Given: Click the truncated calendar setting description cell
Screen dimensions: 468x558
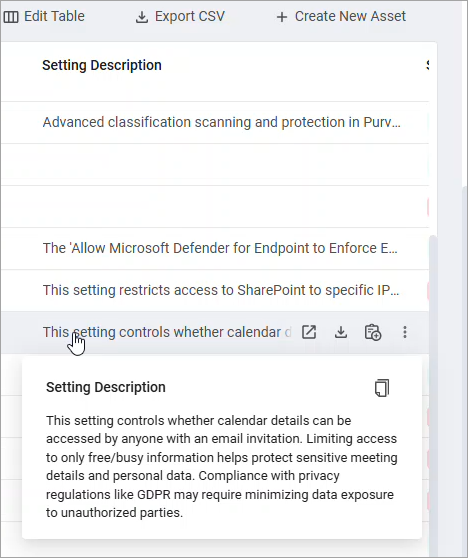Looking at the screenshot, I should pos(167,332).
